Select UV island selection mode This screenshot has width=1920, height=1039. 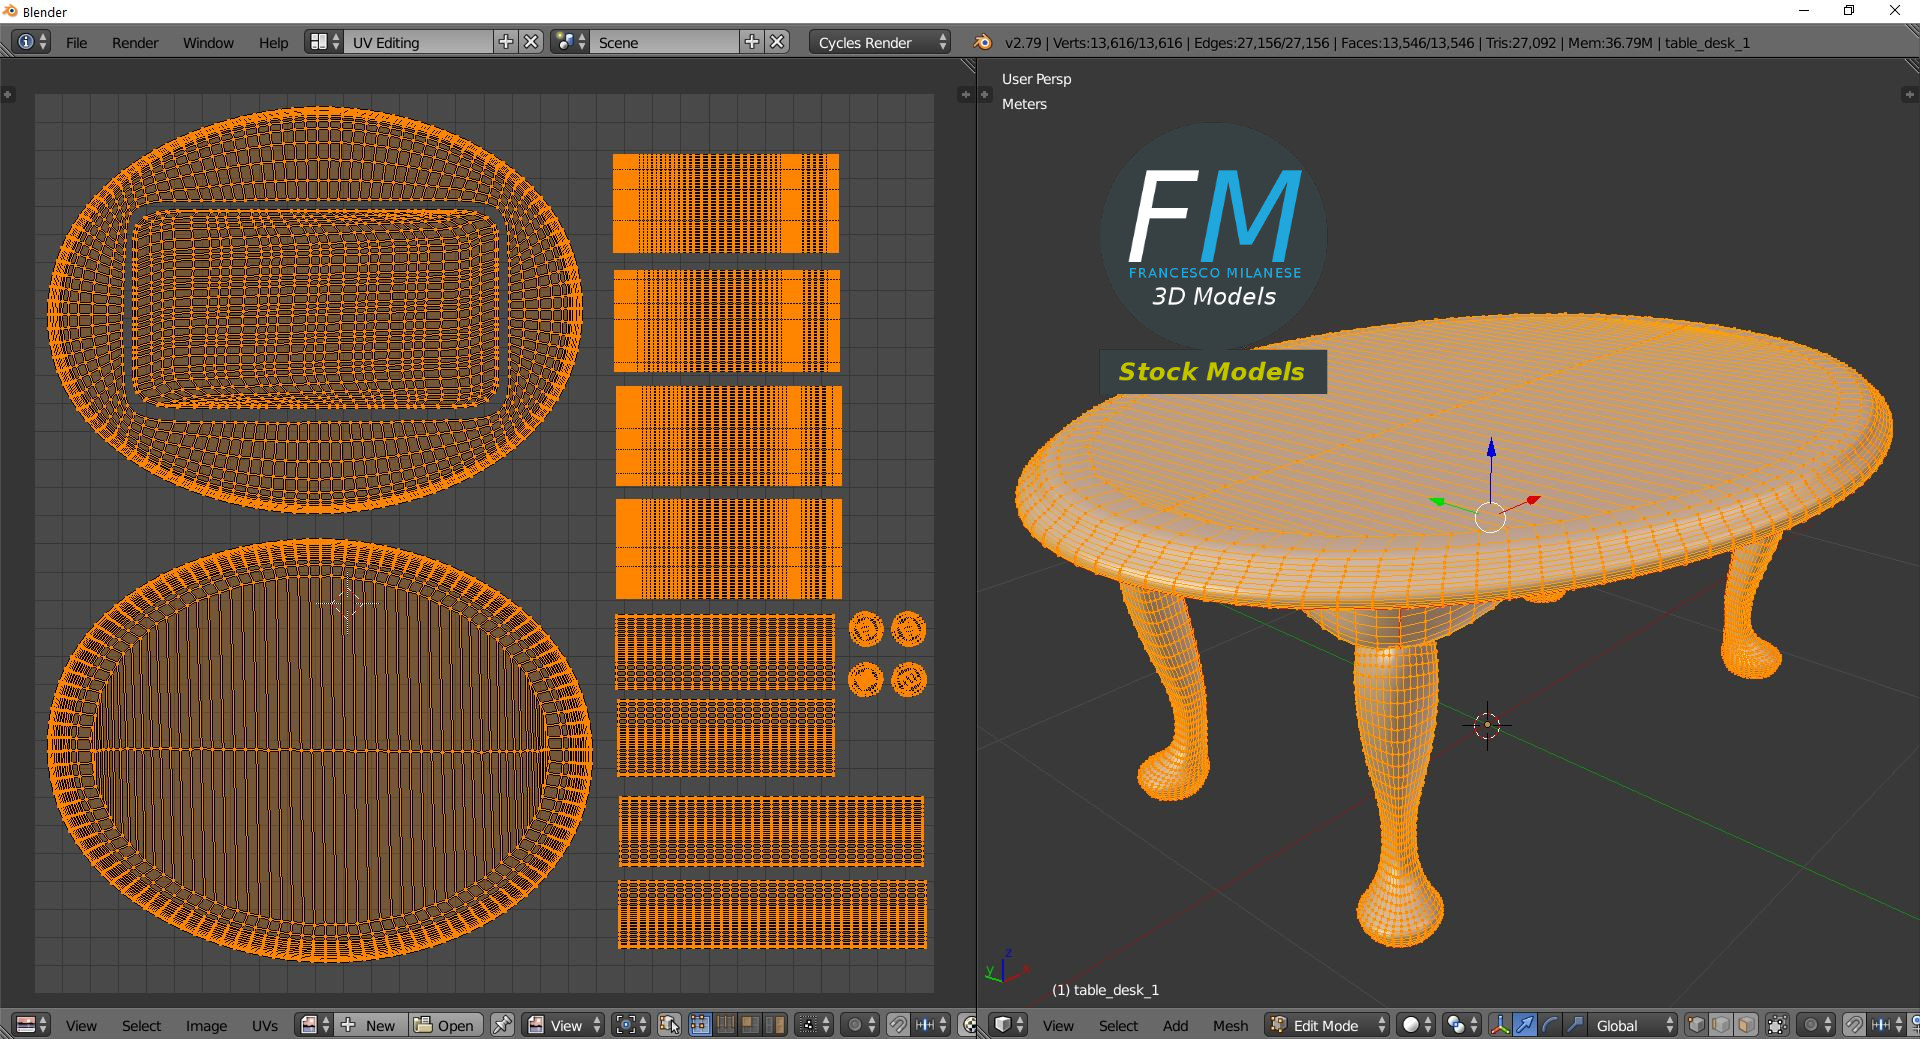tap(775, 1025)
